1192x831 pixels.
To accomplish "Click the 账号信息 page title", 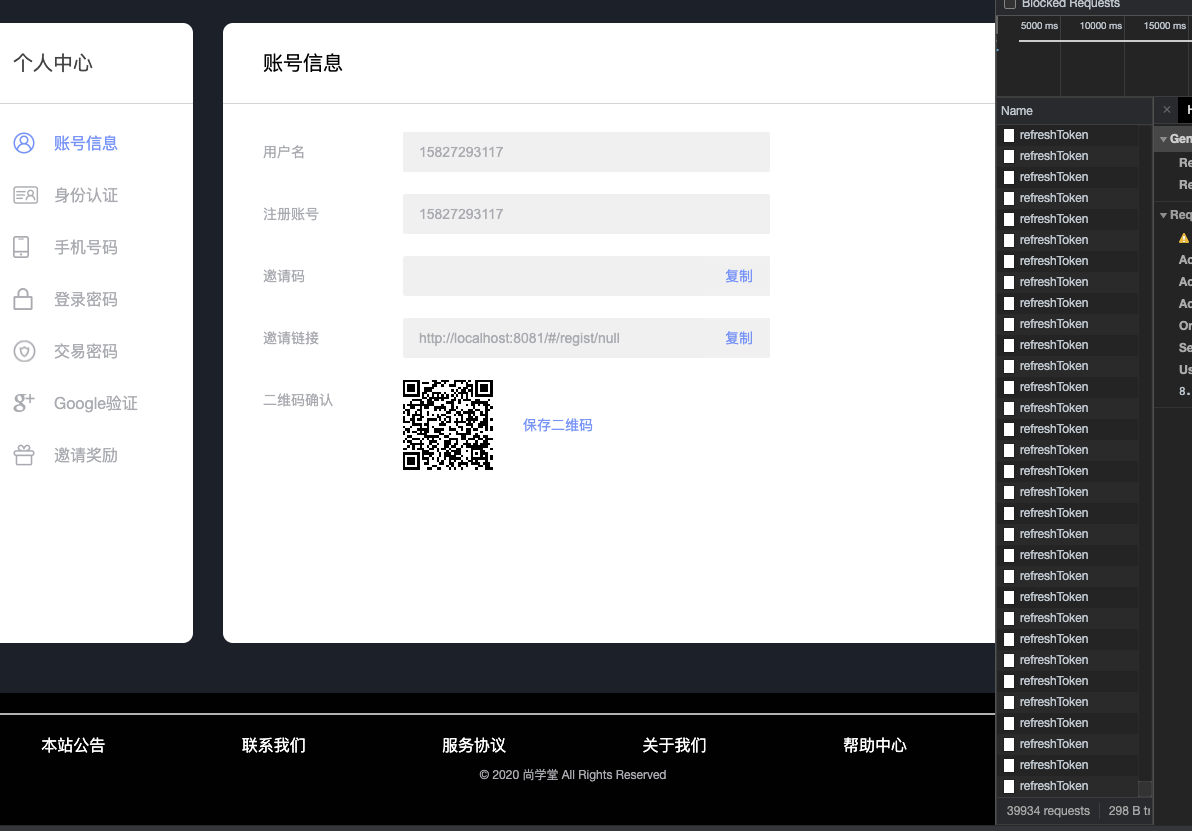I will [303, 63].
